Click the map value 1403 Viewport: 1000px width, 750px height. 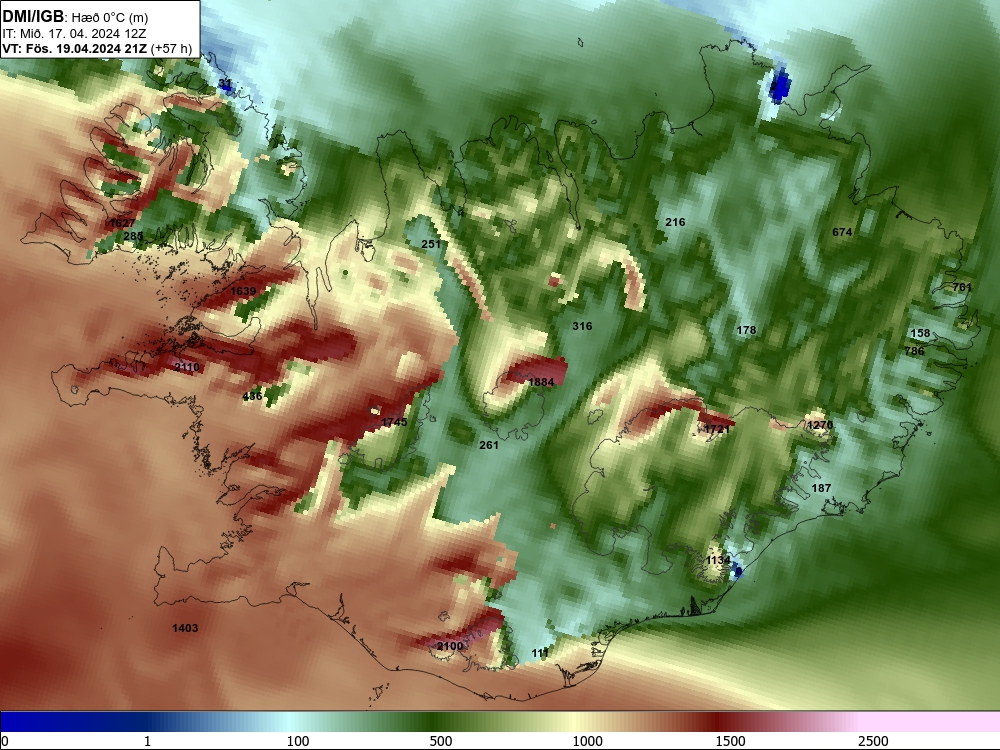coord(185,628)
